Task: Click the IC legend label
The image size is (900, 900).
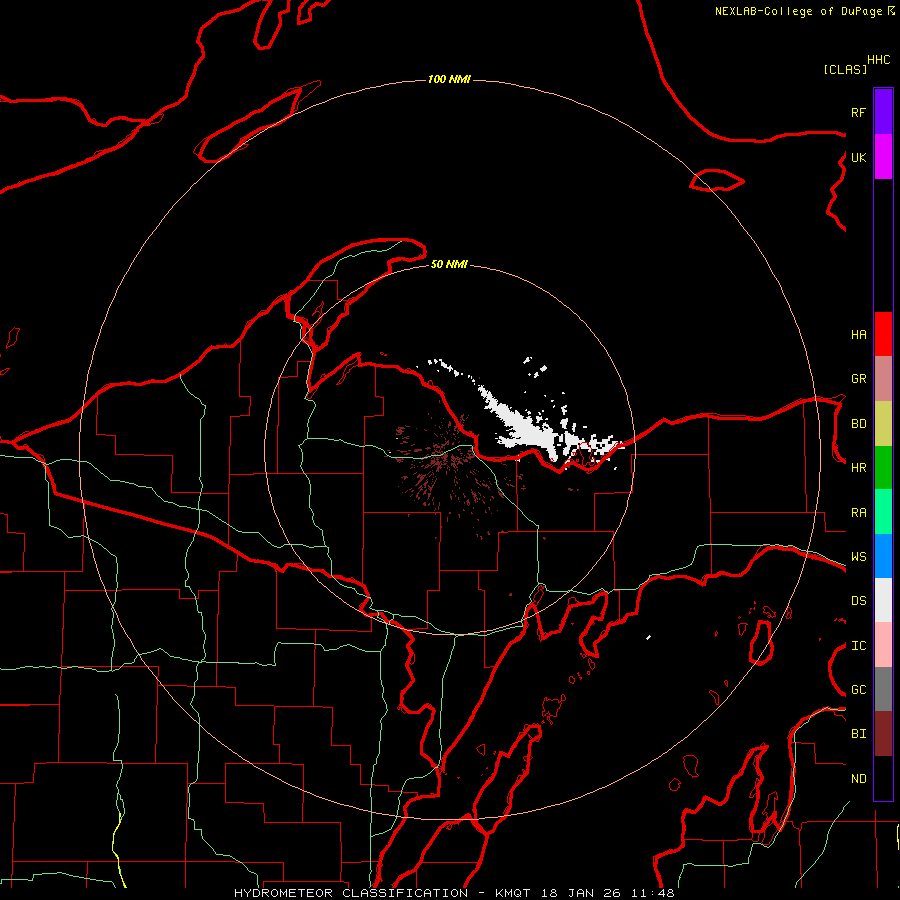Action: click(x=859, y=646)
